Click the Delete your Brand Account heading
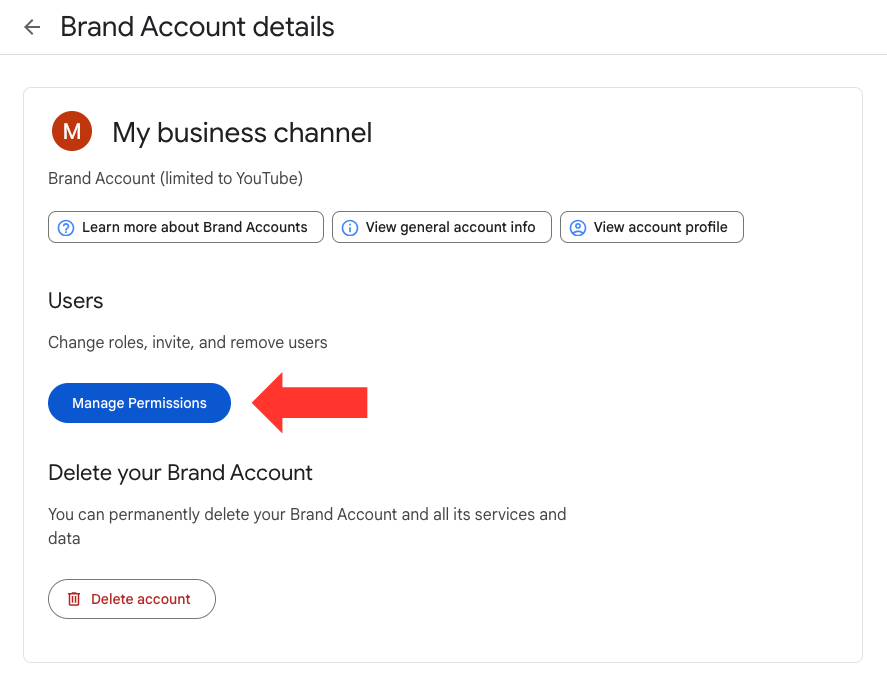The height and width of the screenshot is (680, 887). pyautogui.click(x=180, y=472)
